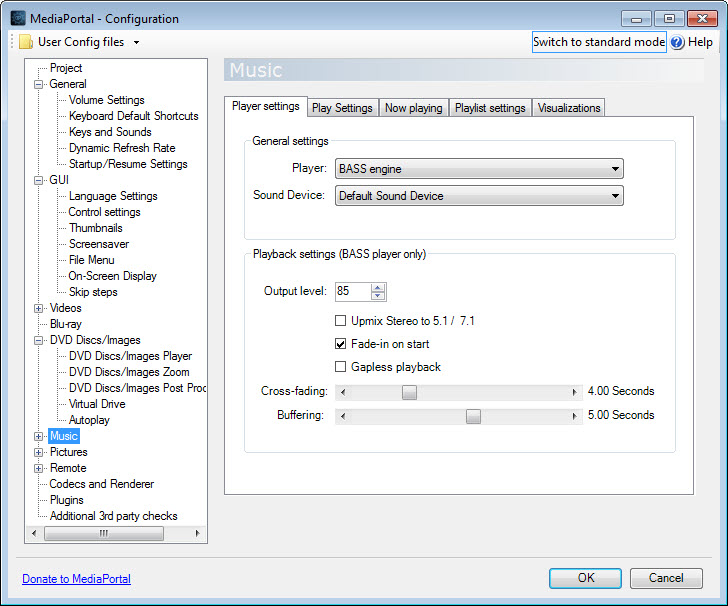Select Language Settings tree item
Image resolution: width=728 pixels, height=606 pixels.
point(113,196)
